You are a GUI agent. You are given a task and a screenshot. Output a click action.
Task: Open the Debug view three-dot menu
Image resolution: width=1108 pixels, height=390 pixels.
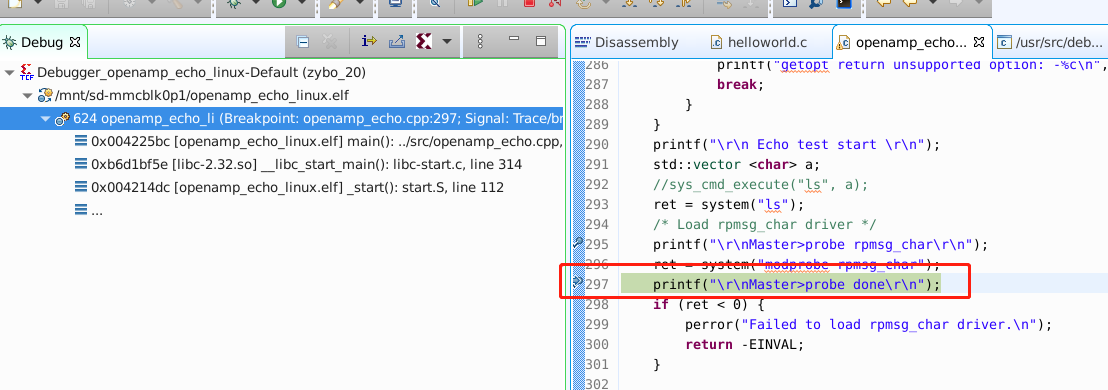click(481, 42)
